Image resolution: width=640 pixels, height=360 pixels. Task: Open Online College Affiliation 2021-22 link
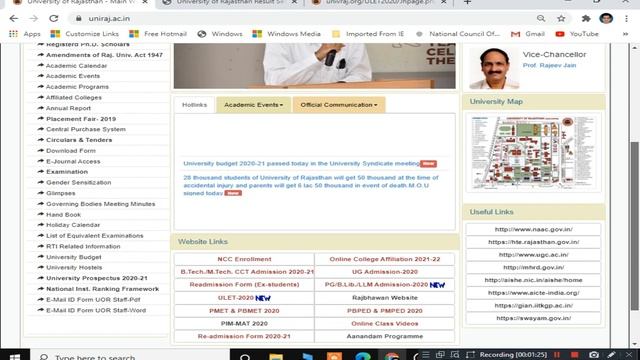(384, 259)
